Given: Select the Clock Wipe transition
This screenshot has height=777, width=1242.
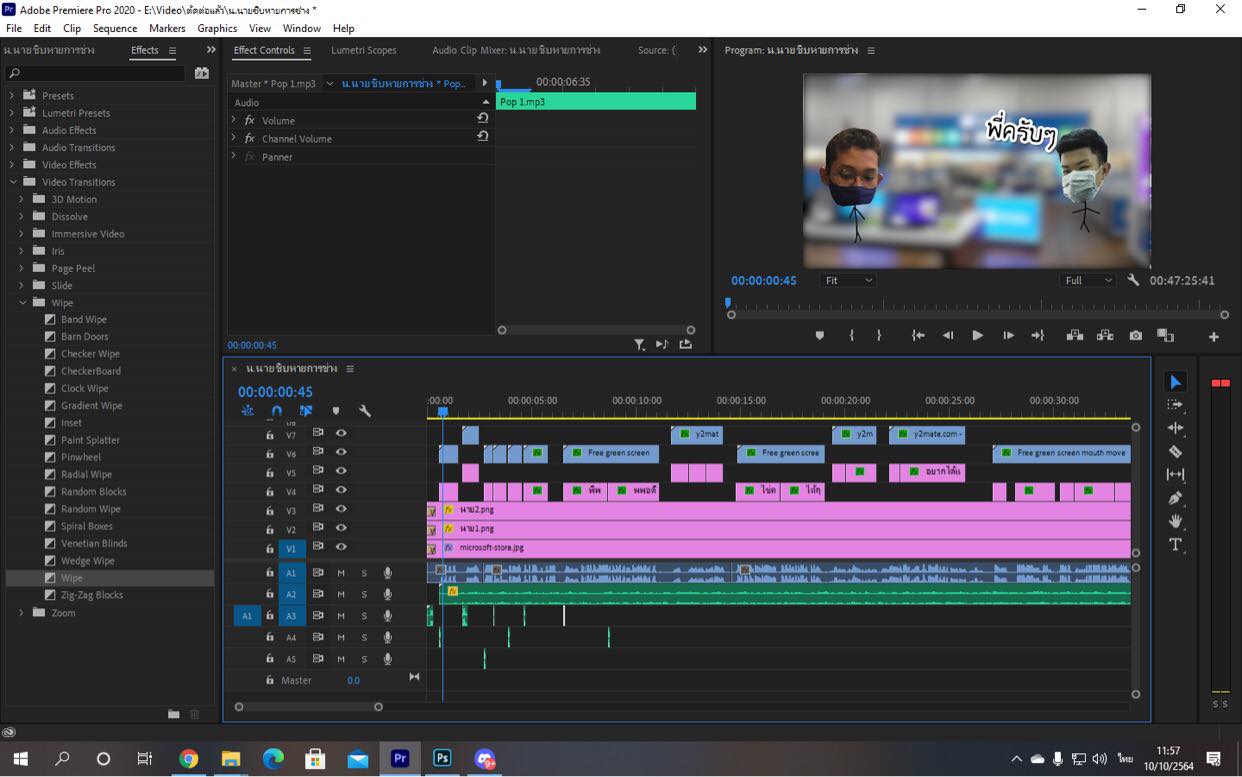Looking at the screenshot, I should pyautogui.click(x=84, y=388).
